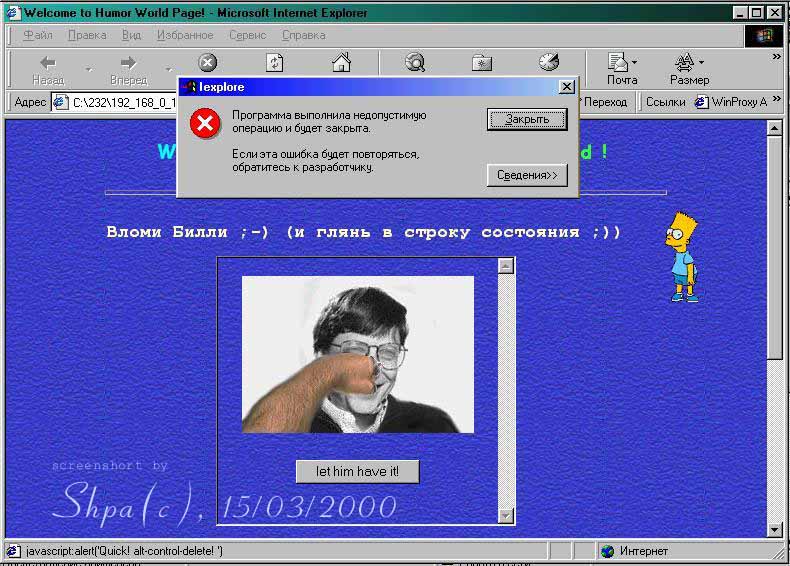The width and height of the screenshot is (790, 566).
Task: Open the Файл menu
Action: (x=38, y=35)
